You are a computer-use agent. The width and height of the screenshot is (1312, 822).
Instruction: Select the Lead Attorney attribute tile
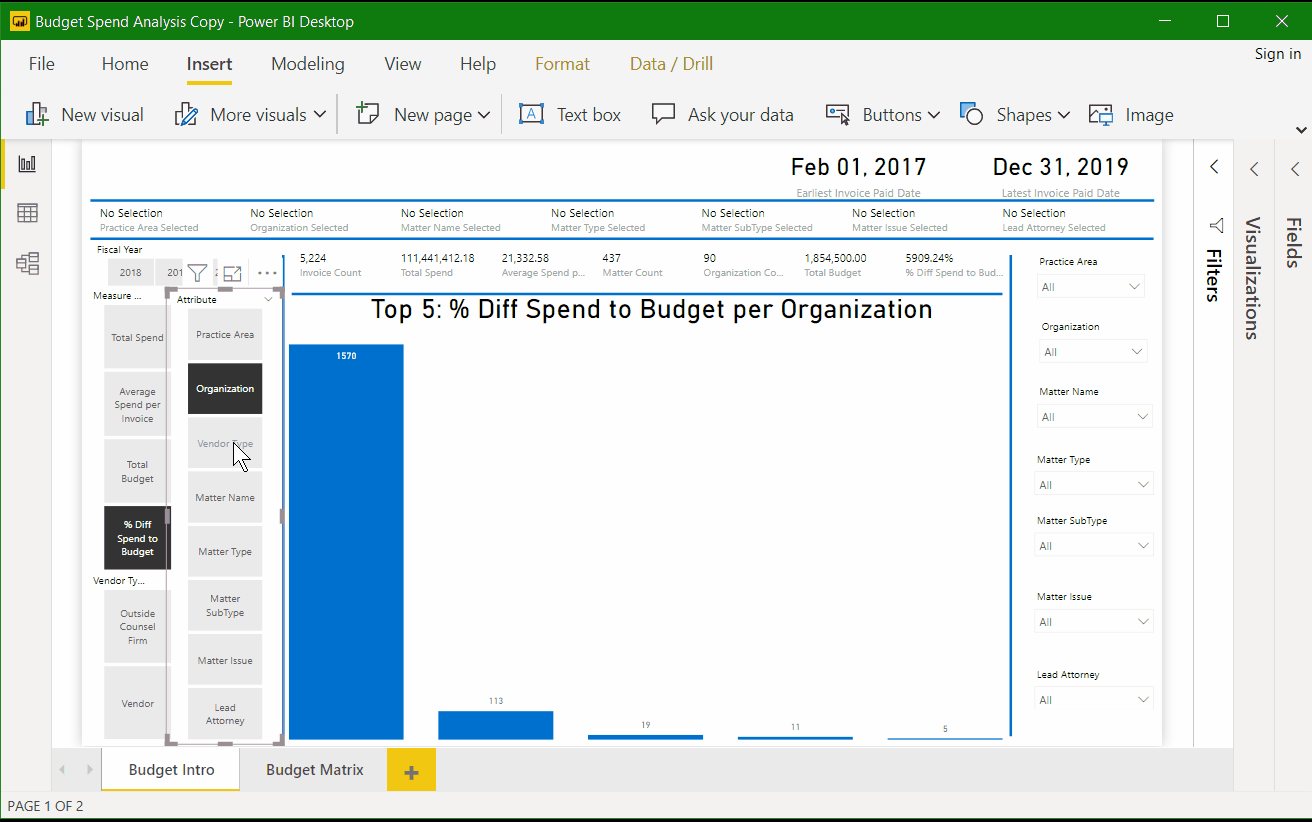(x=225, y=714)
